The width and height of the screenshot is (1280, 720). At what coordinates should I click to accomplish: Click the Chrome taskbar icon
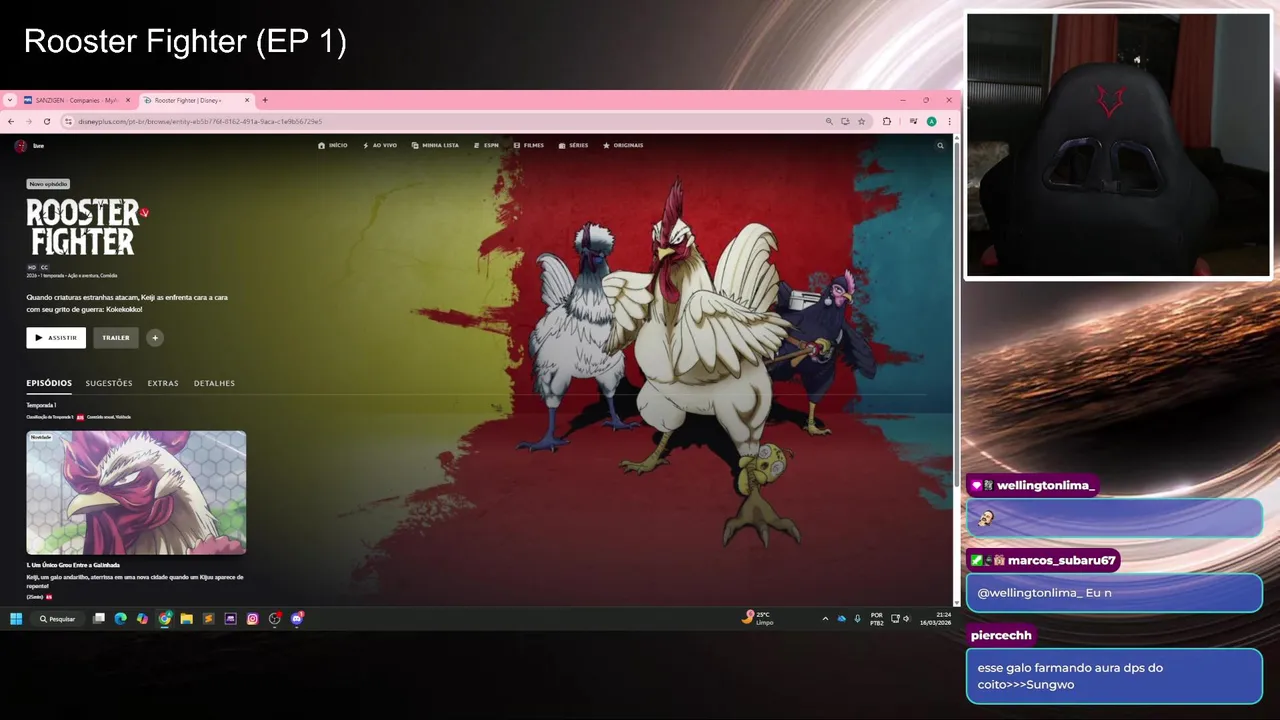coord(165,619)
